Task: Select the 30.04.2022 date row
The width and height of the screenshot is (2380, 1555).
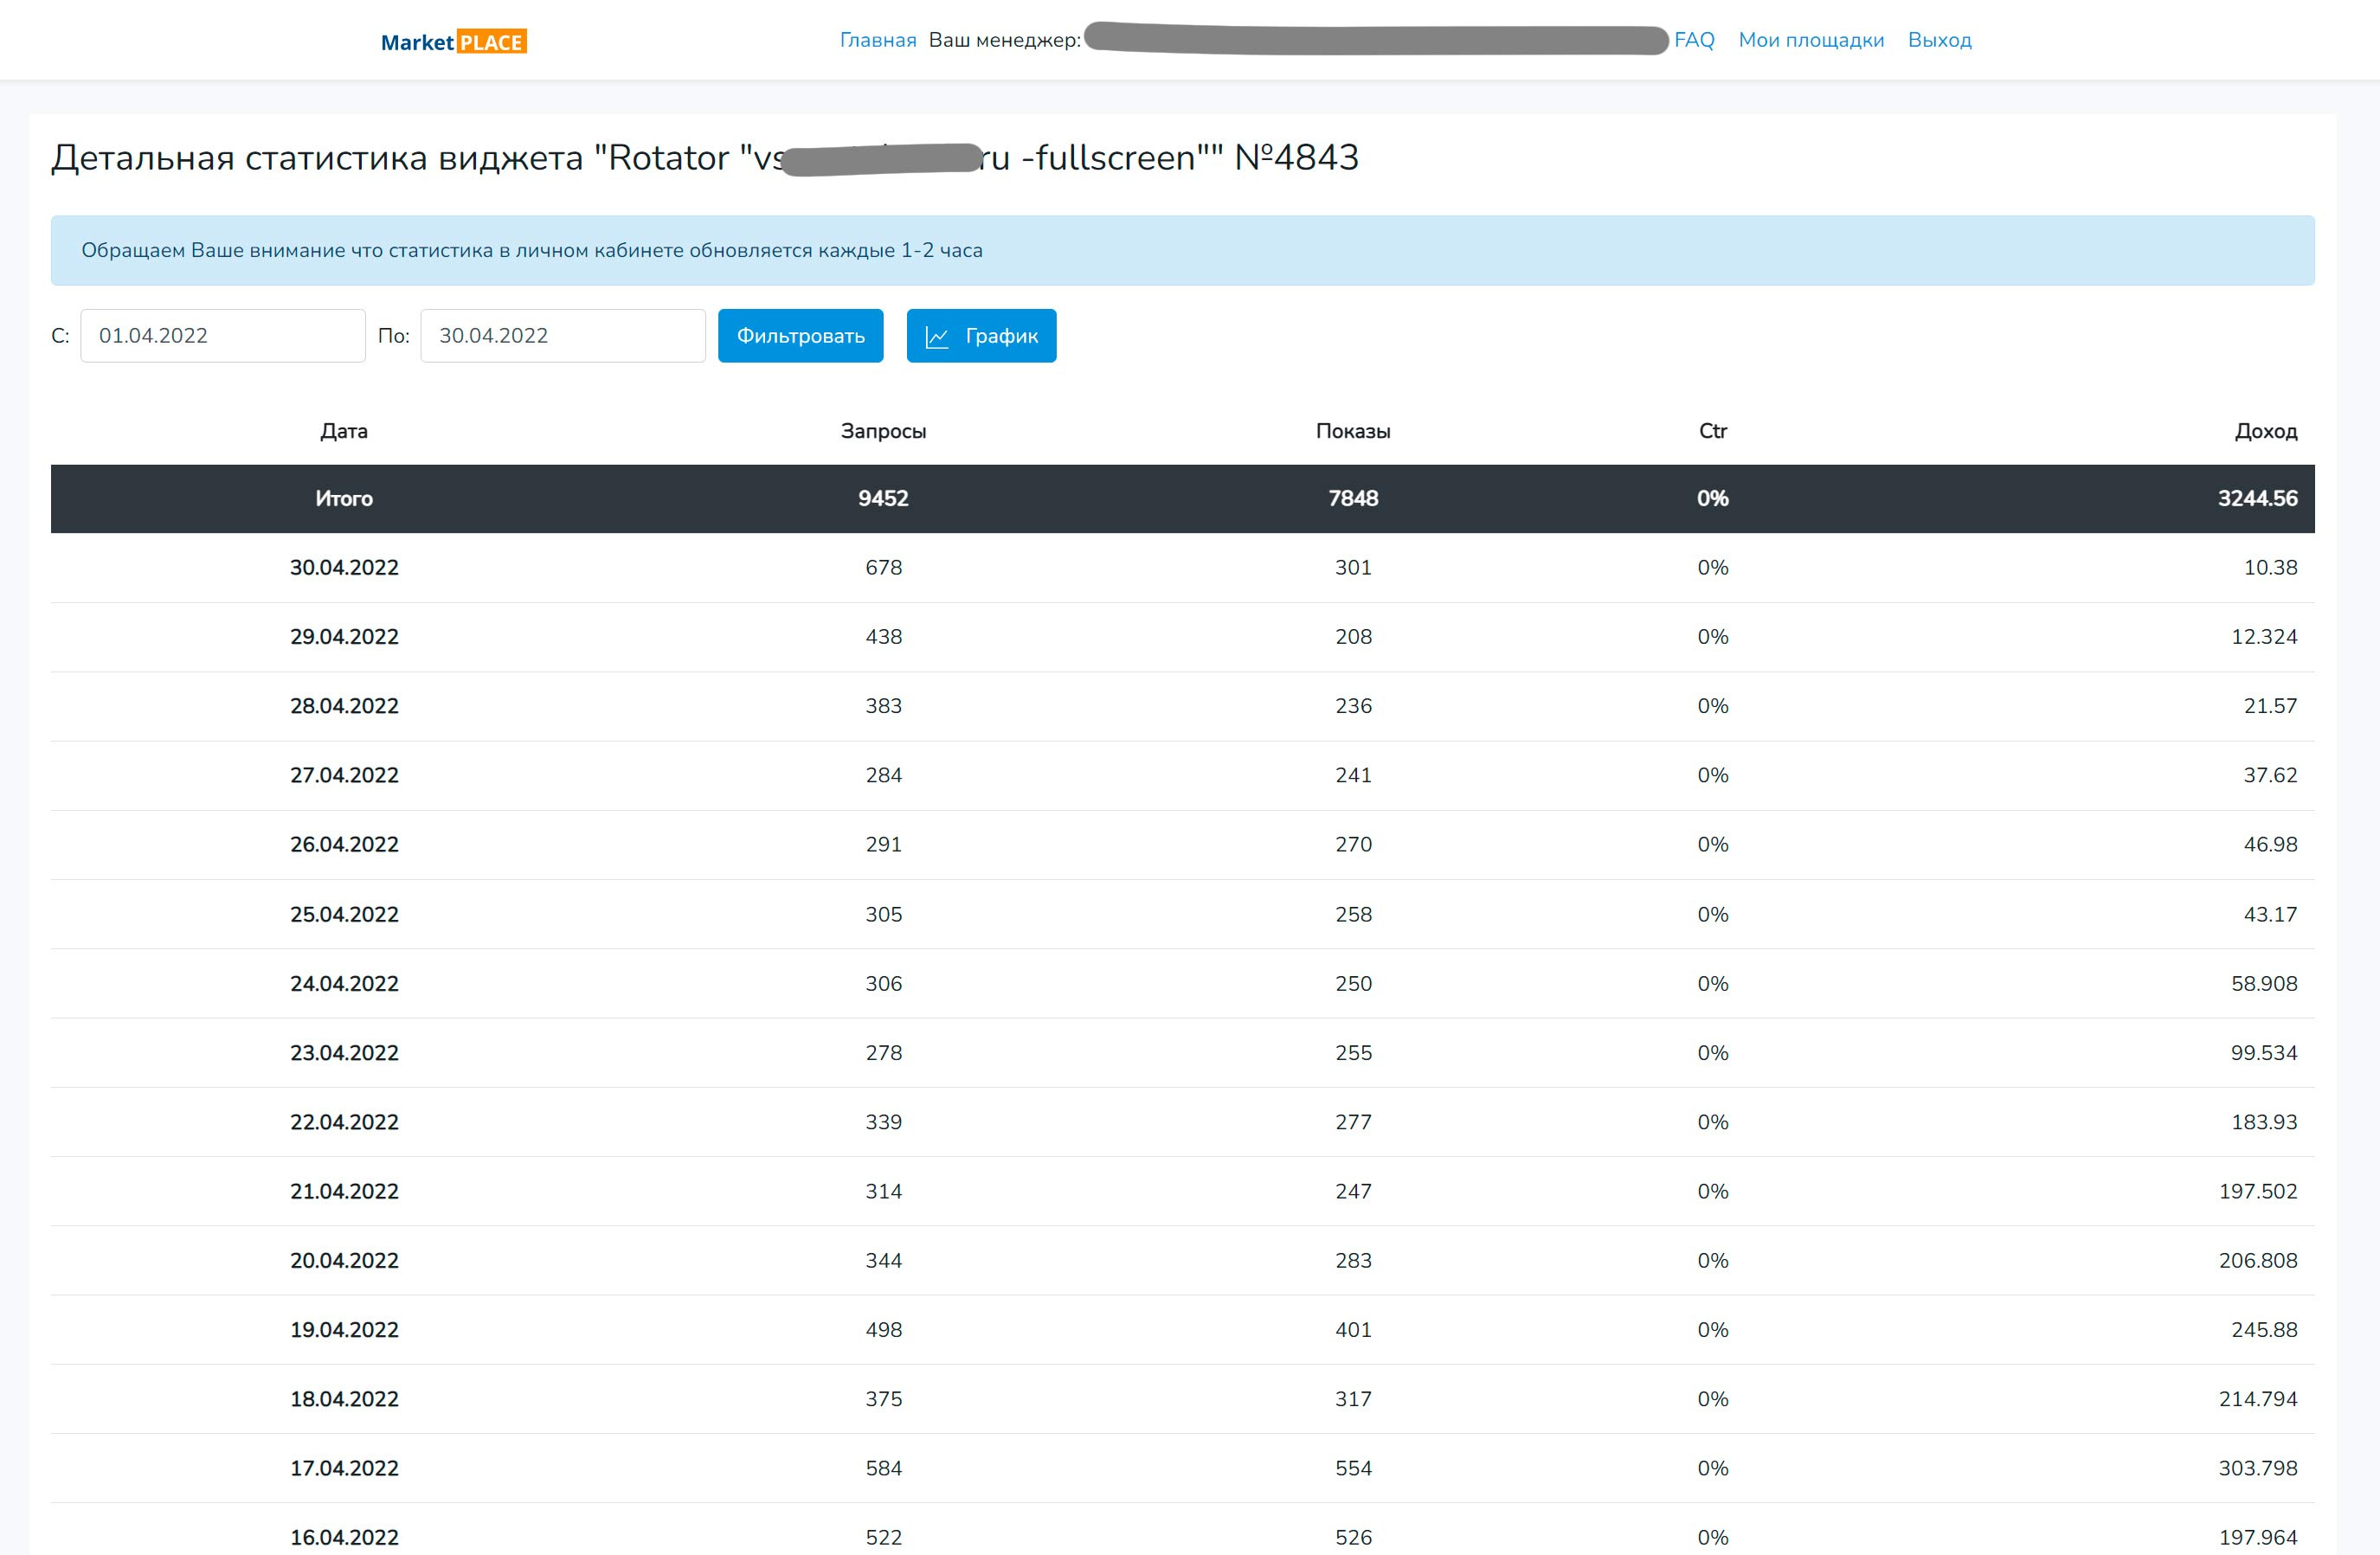Action: click(x=344, y=567)
